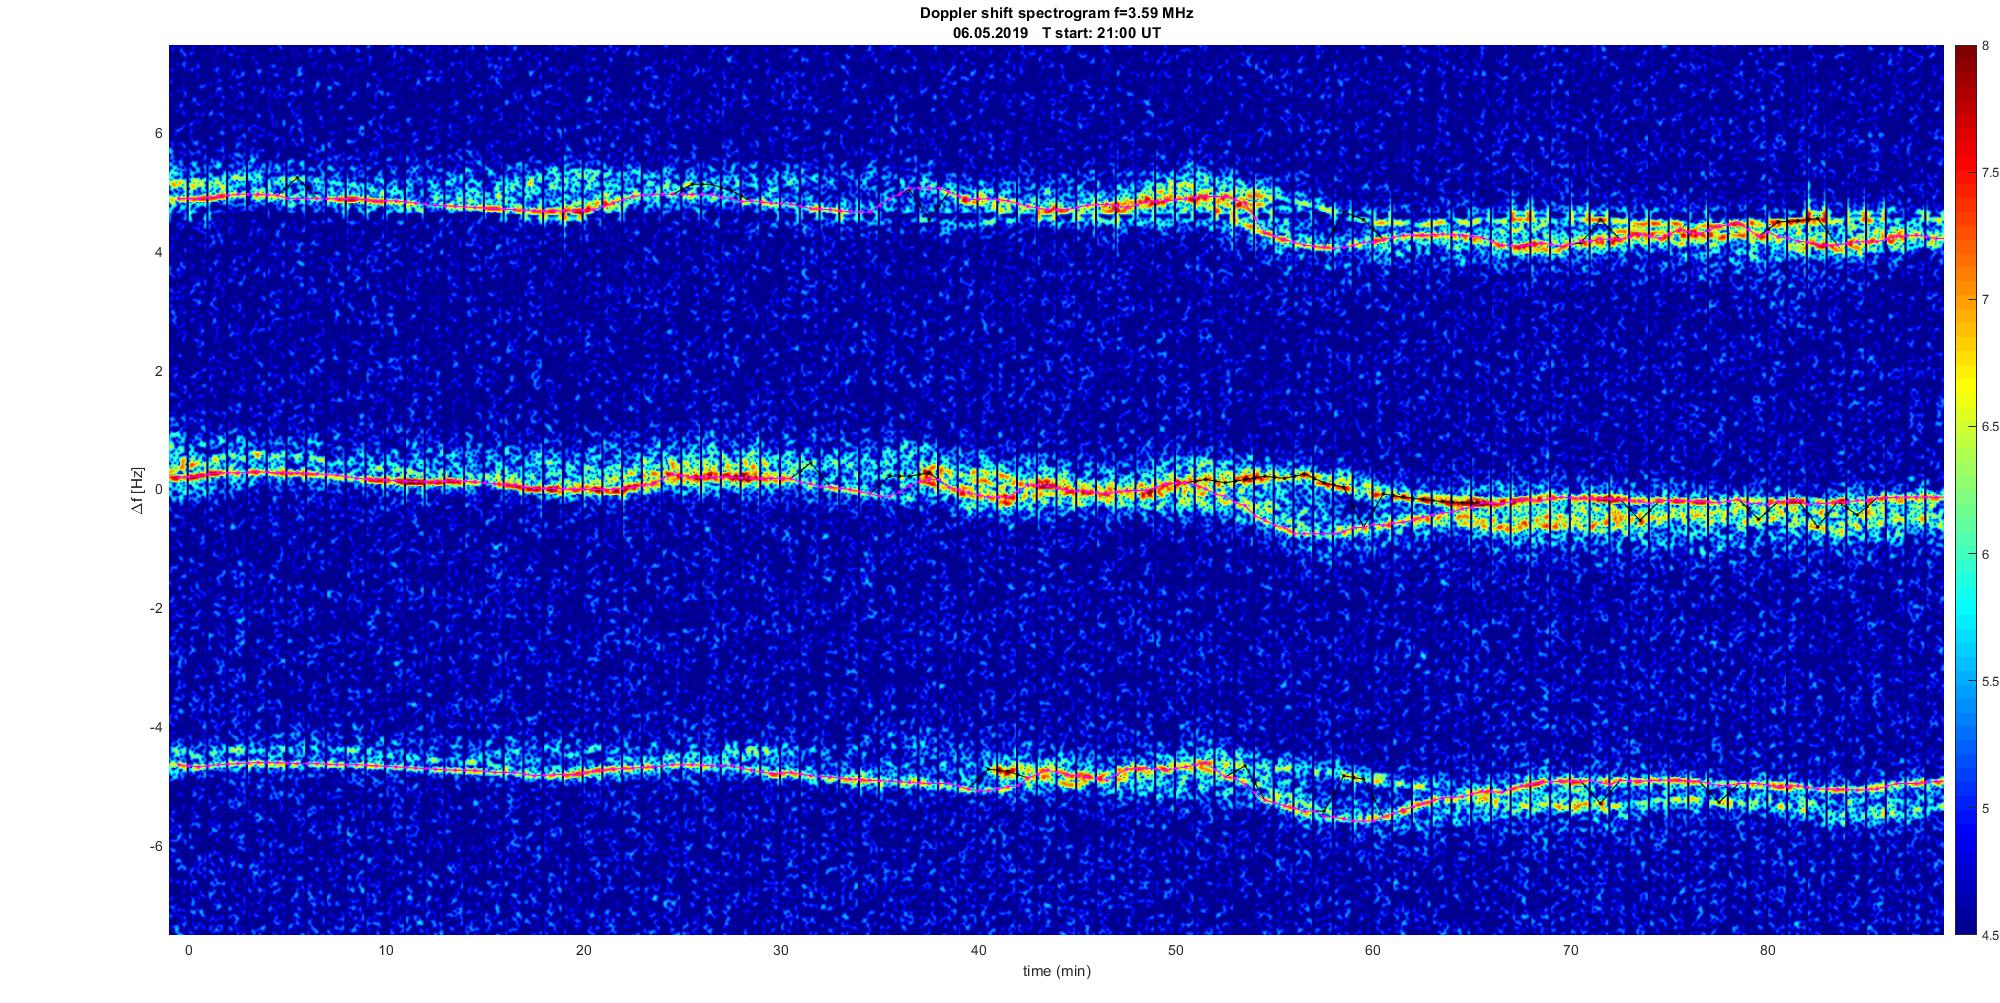Image resolution: width=2000 pixels, height=1003 pixels.
Task: Click the colorbar tick label '8'
Action: 1985,46
